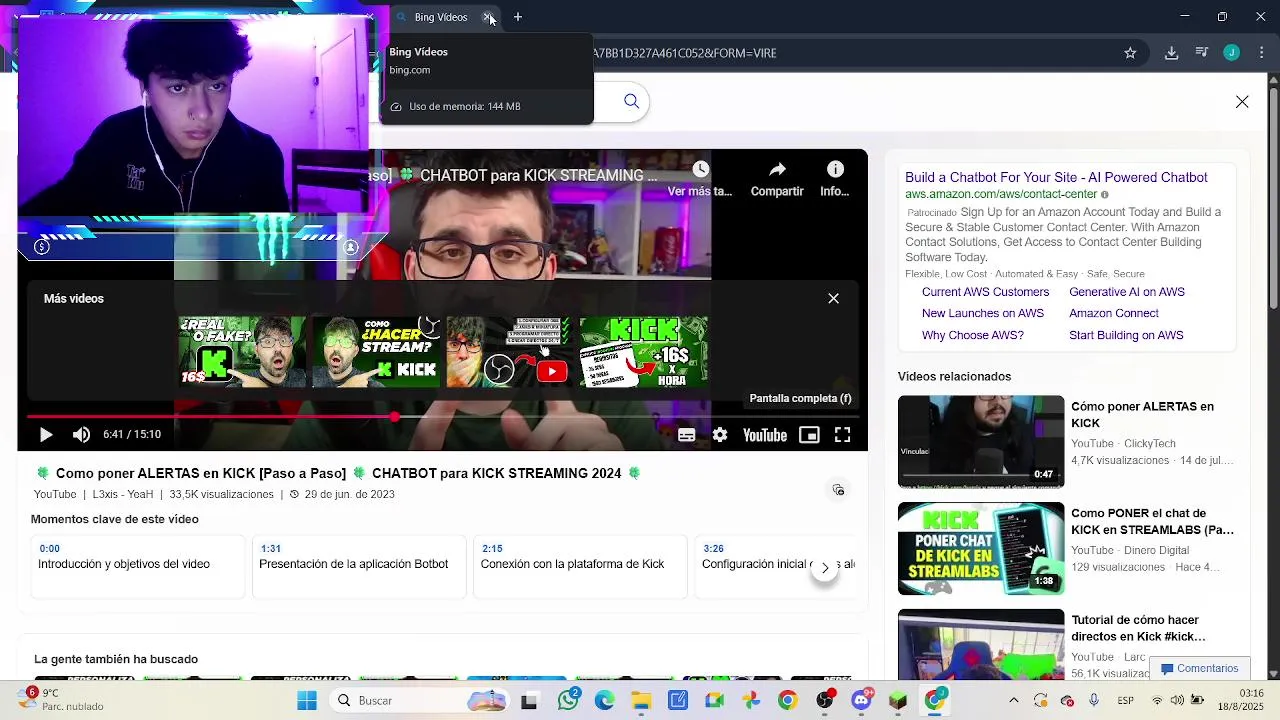Switch the ESP keyboard language indicator
The width and height of the screenshot is (1280, 720).
click(1126, 701)
